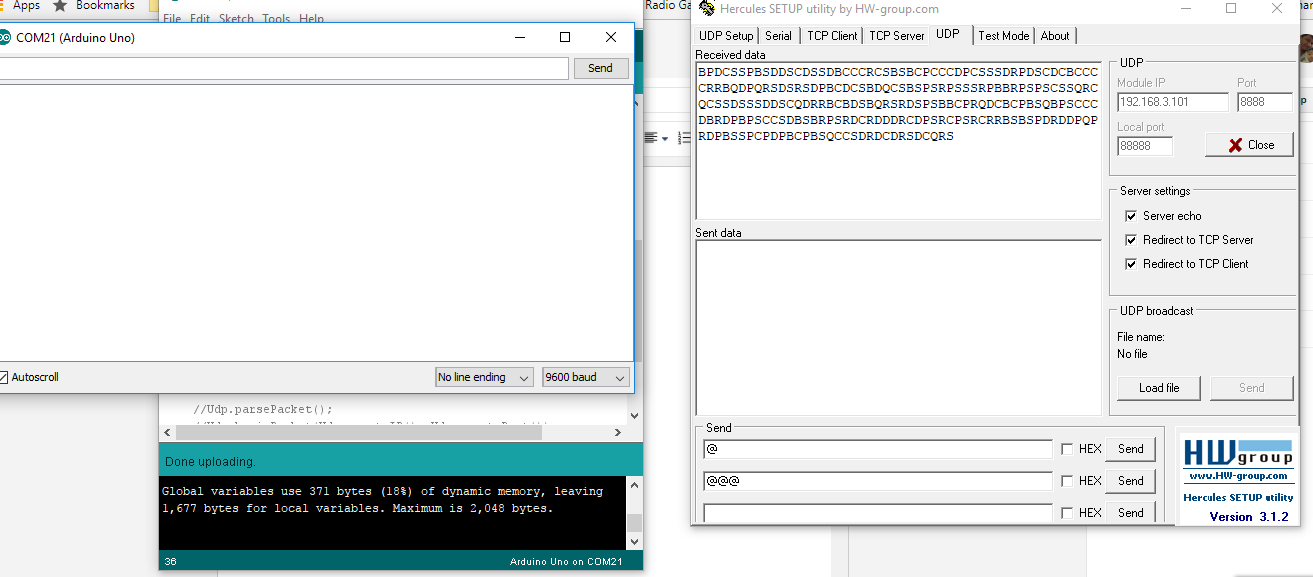Open Edit menu in Arduino IDE
The width and height of the screenshot is (1313, 577).
200,19
